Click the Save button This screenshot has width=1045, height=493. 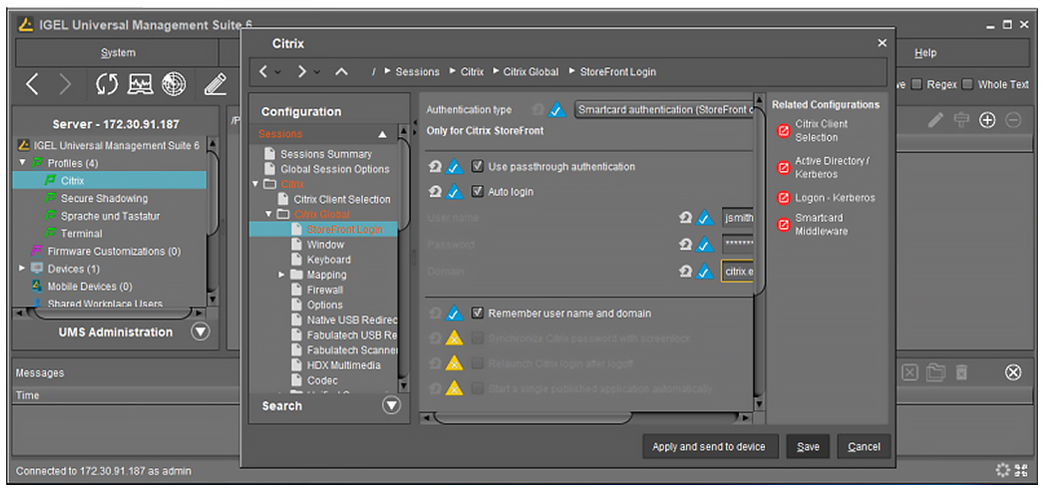pyautogui.click(x=808, y=446)
